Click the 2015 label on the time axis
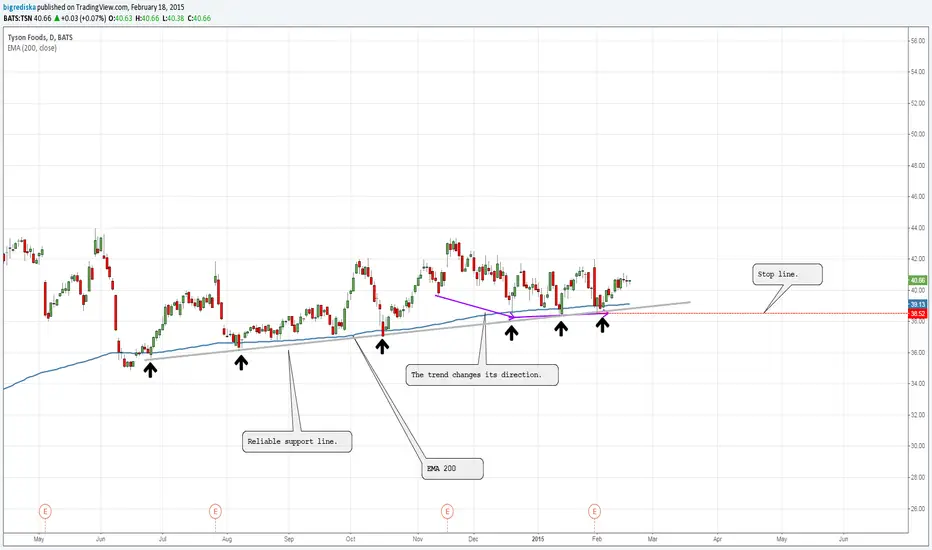Image resolution: width=932 pixels, height=550 pixels. pos(538,539)
